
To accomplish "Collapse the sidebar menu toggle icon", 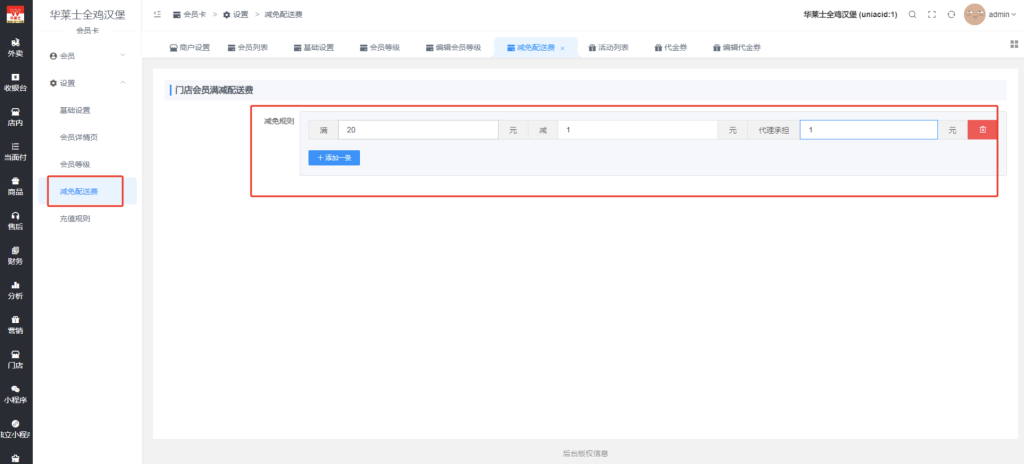I will click(158, 15).
